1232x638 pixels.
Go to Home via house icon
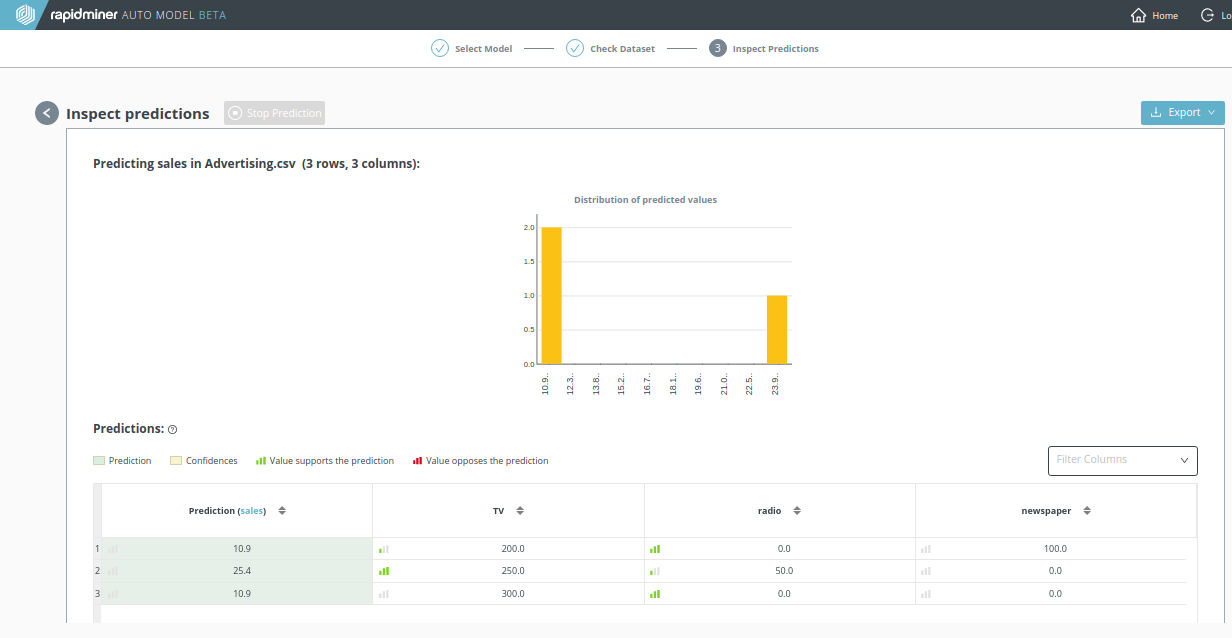pyautogui.click(x=1138, y=15)
